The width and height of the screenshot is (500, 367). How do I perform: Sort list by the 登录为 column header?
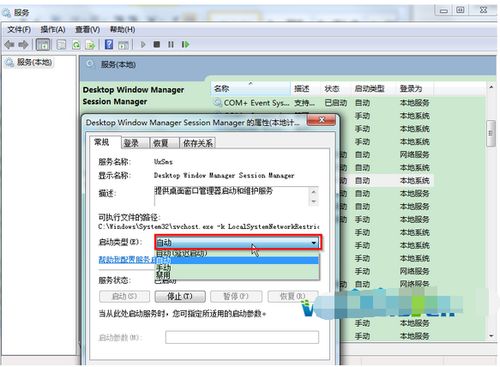pyautogui.click(x=414, y=89)
